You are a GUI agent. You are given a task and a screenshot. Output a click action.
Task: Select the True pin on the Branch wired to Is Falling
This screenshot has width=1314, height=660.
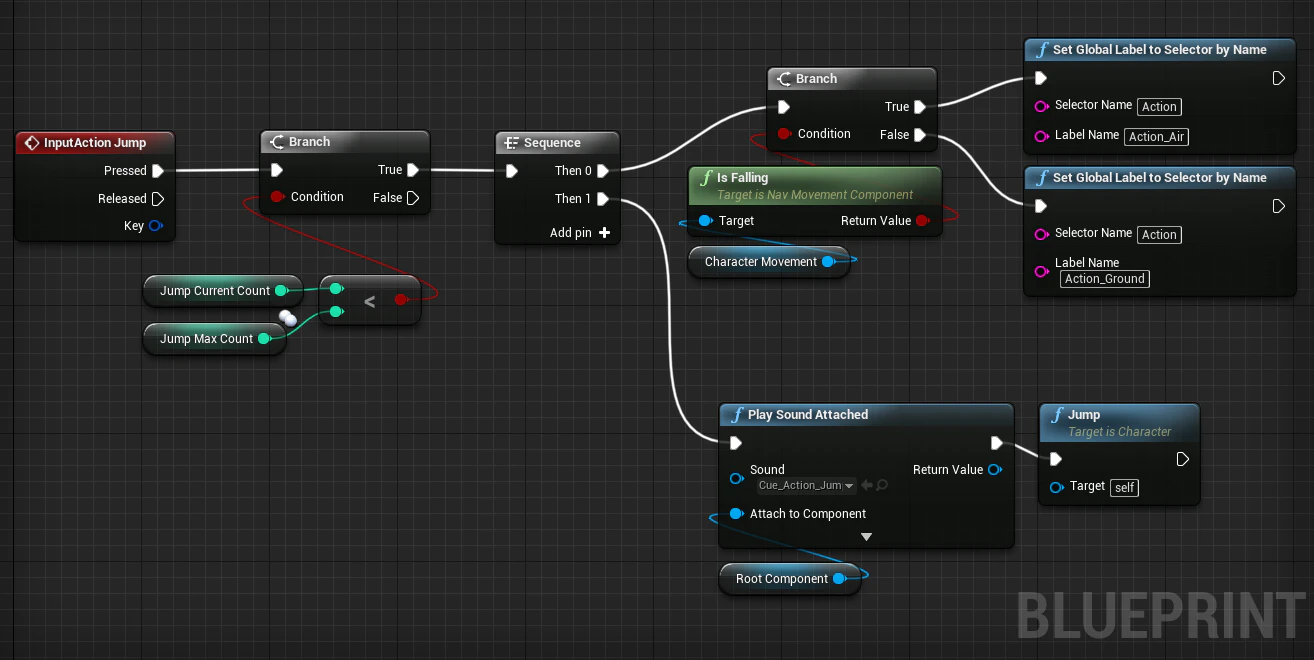point(920,107)
